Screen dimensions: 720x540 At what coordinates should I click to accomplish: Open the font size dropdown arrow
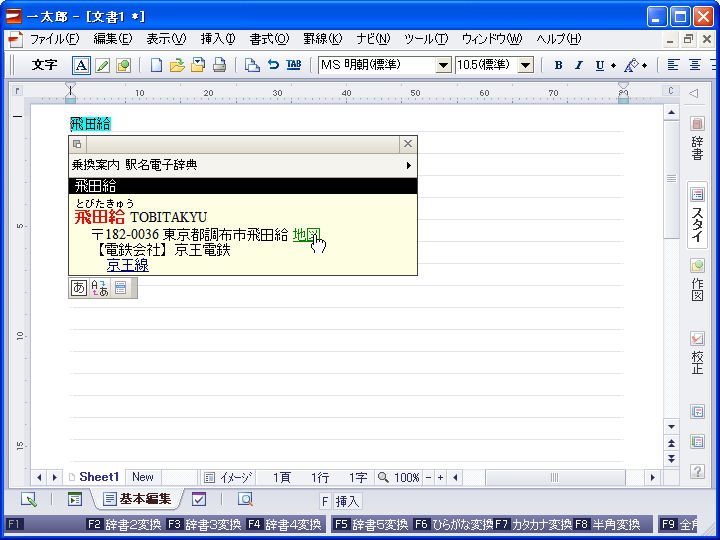[526, 65]
